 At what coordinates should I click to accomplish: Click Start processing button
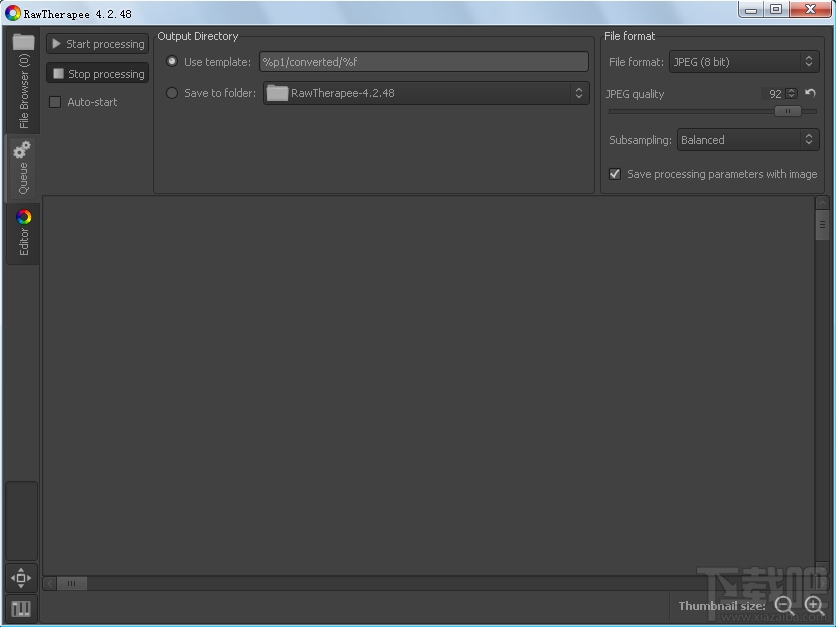(x=98, y=44)
